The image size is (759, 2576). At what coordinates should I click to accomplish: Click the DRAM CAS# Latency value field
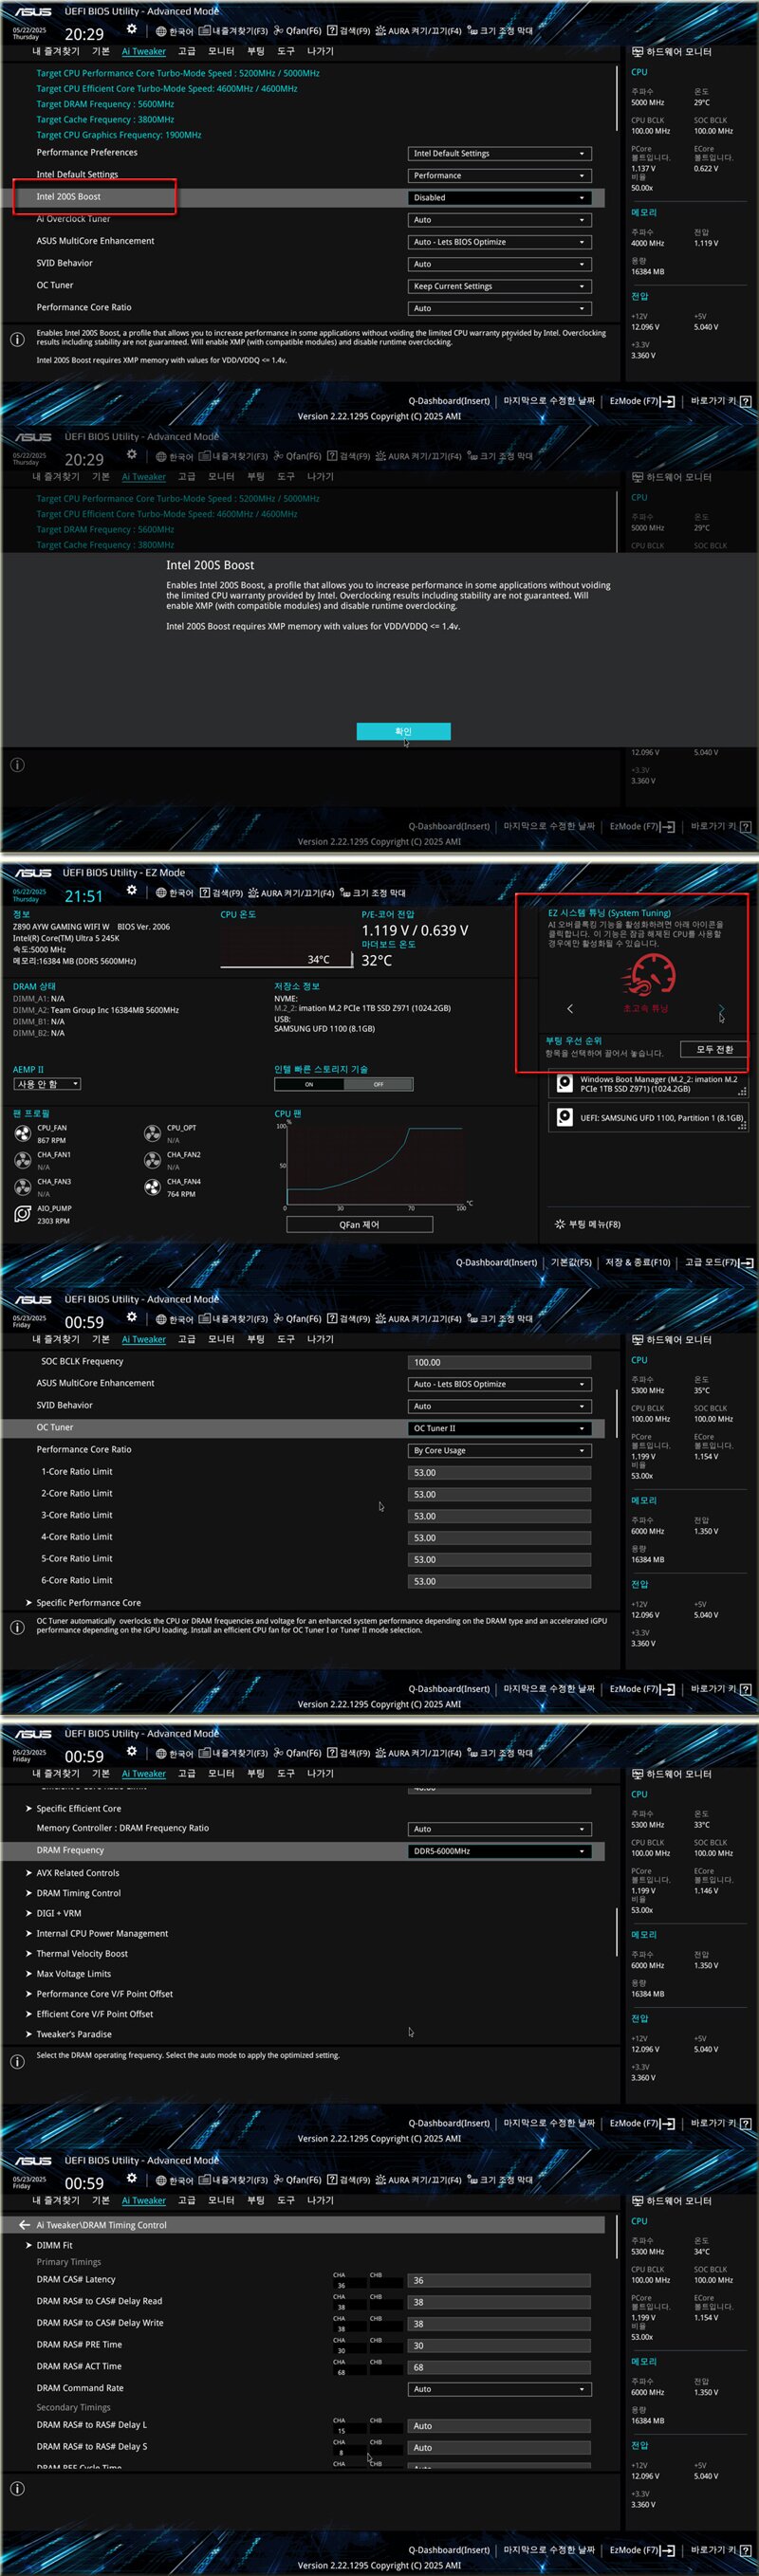[499, 2280]
